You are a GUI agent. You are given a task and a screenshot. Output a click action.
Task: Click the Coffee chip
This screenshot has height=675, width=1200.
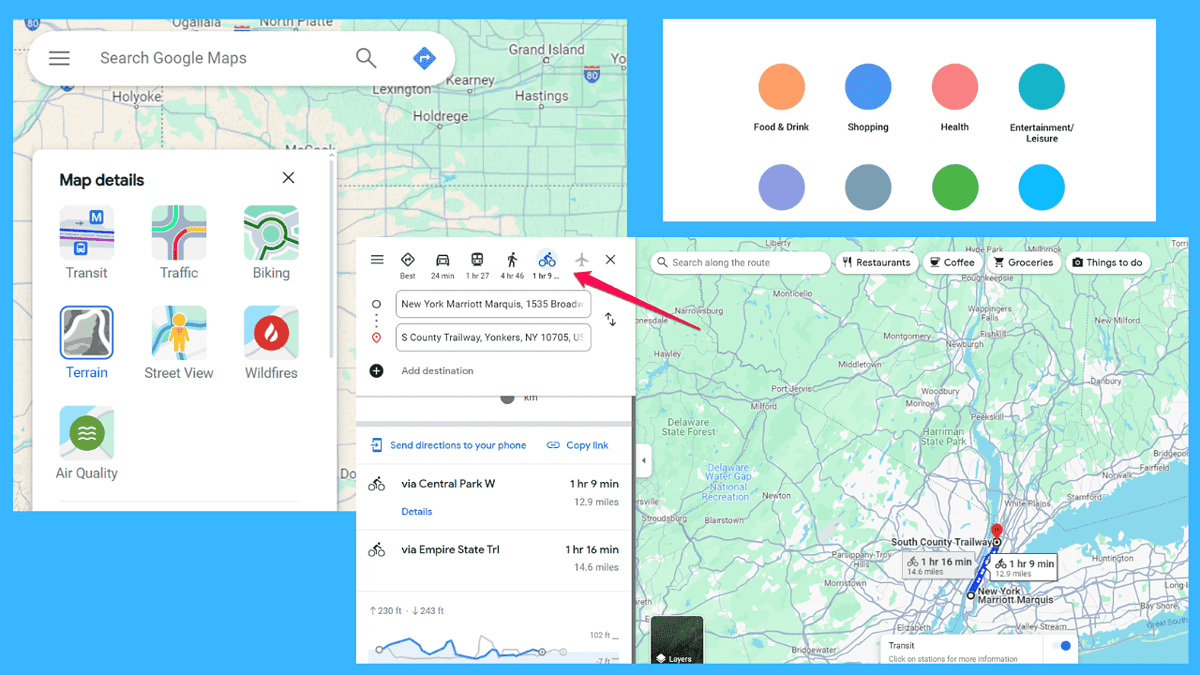coord(952,263)
